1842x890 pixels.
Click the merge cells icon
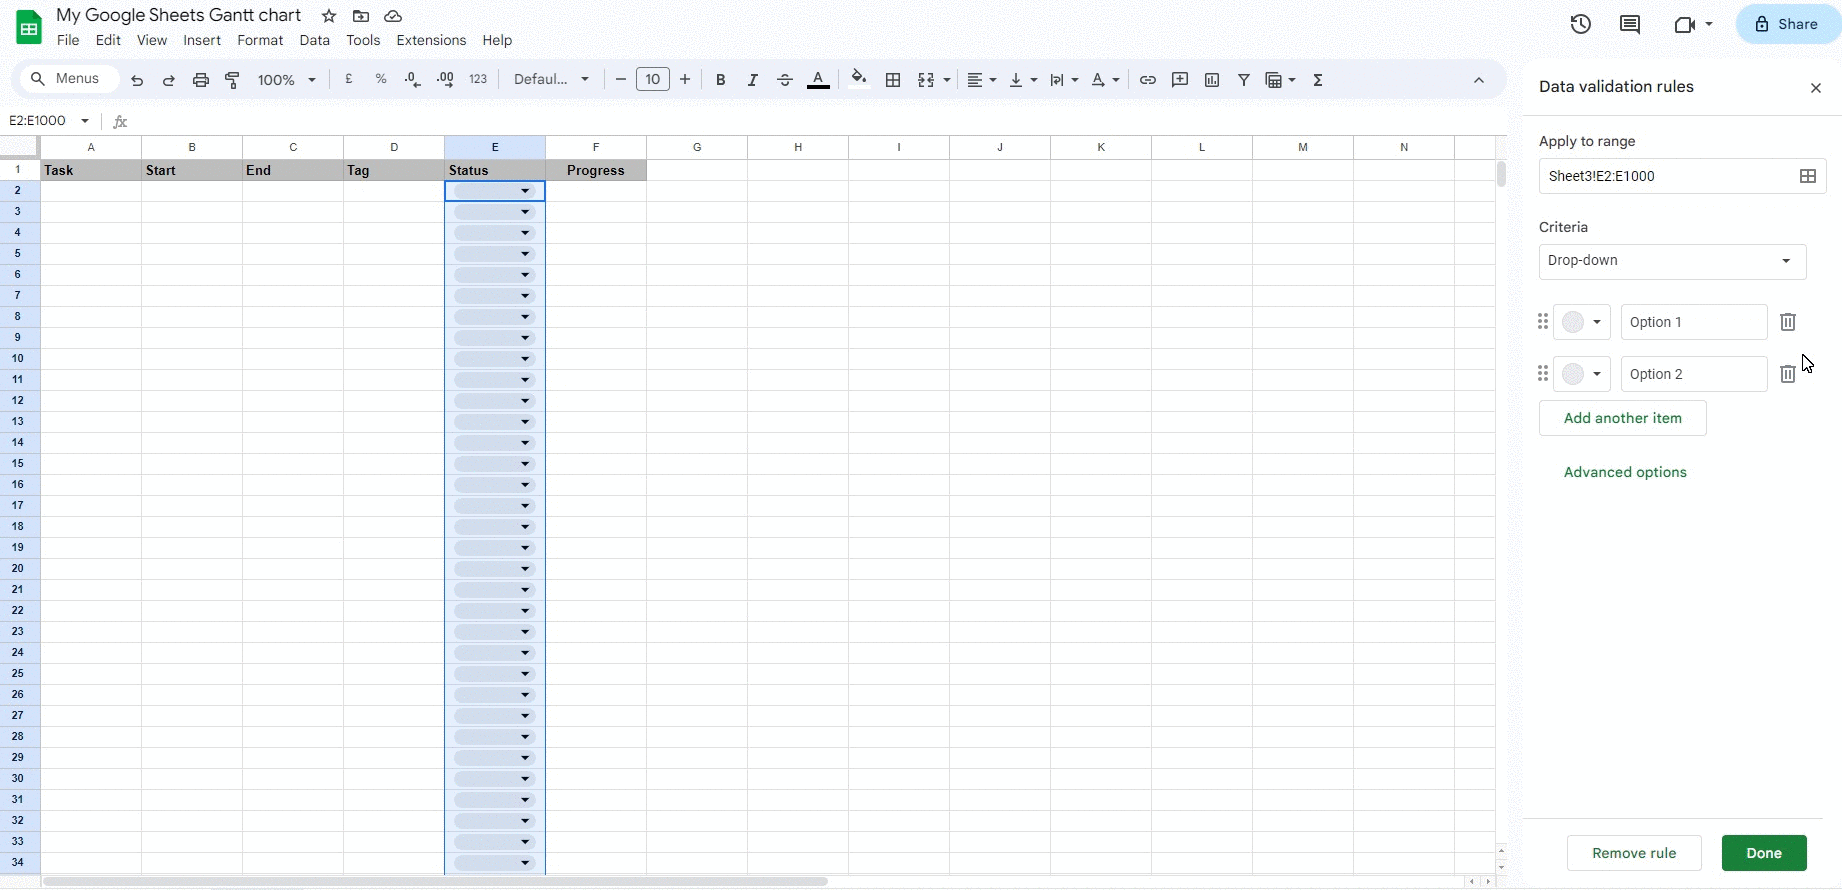[926, 80]
